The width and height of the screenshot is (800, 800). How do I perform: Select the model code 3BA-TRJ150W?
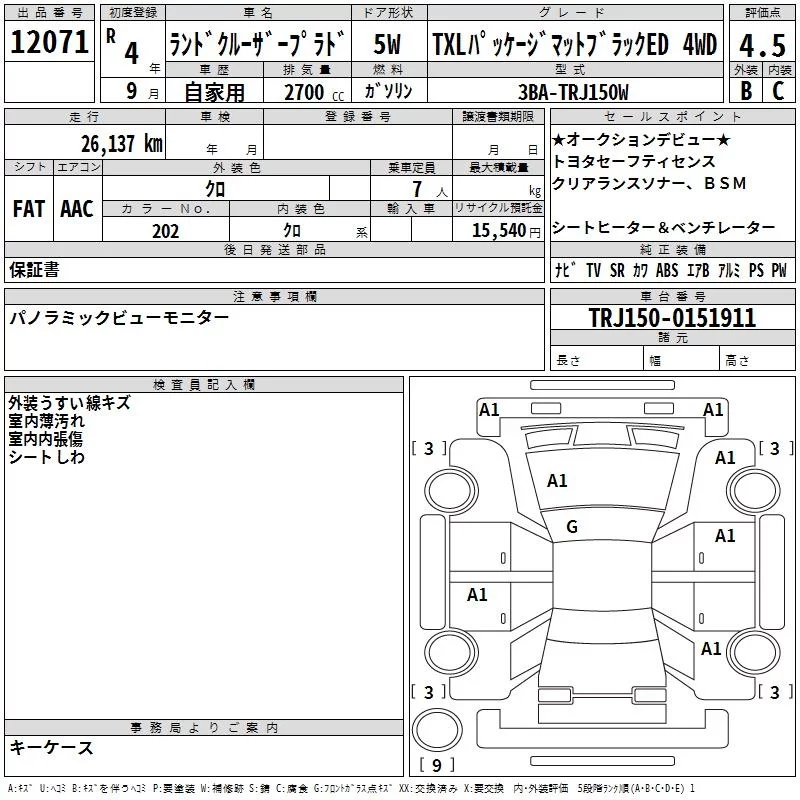point(573,92)
